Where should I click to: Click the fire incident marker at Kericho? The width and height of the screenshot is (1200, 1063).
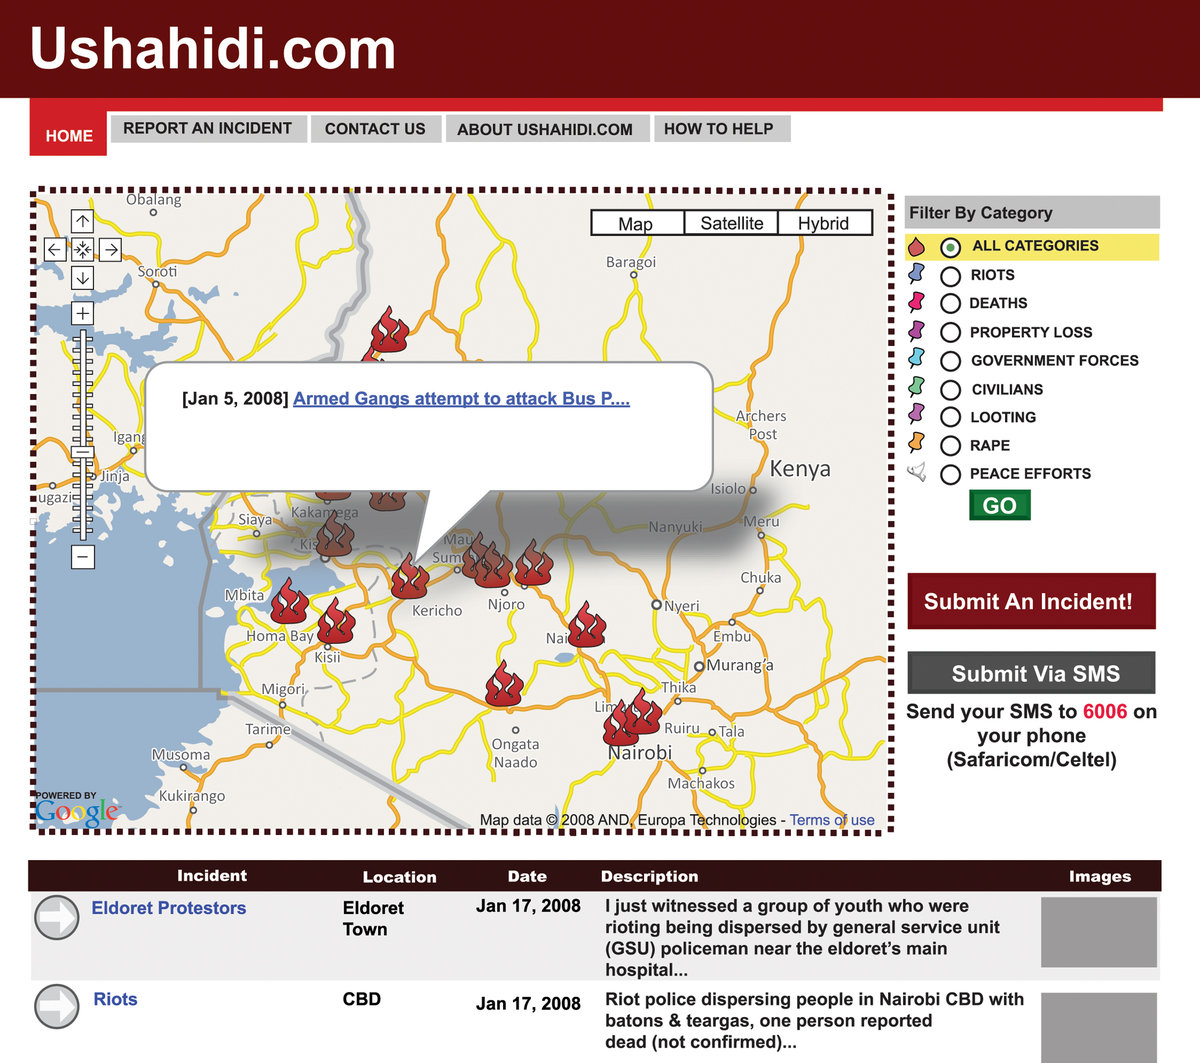[409, 577]
